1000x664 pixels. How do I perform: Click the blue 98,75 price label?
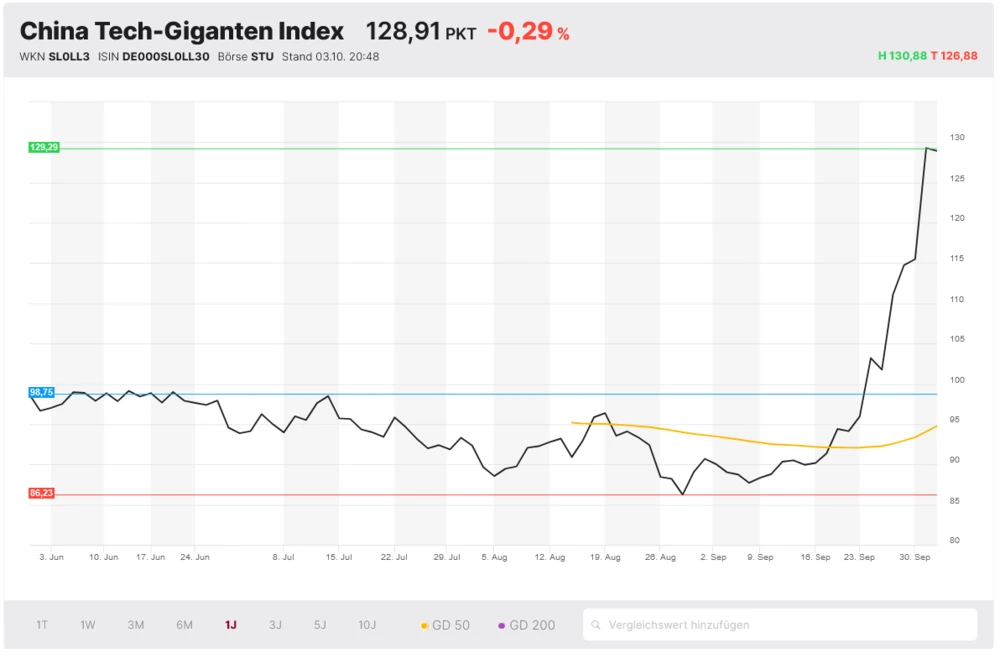pos(40,392)
